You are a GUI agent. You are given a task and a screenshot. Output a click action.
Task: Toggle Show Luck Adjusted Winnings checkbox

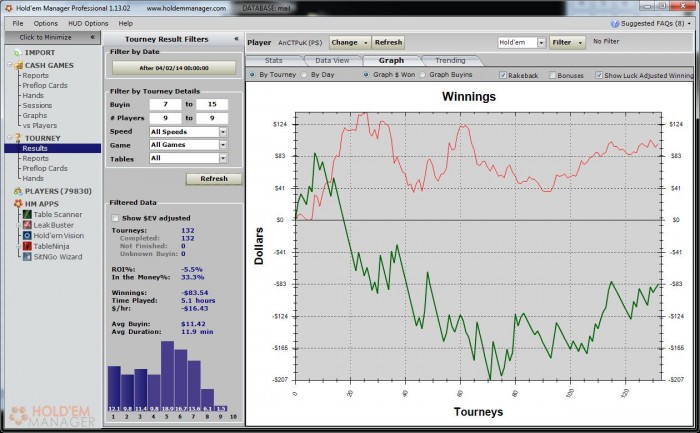pyautogui.click(x=599, y=75)
